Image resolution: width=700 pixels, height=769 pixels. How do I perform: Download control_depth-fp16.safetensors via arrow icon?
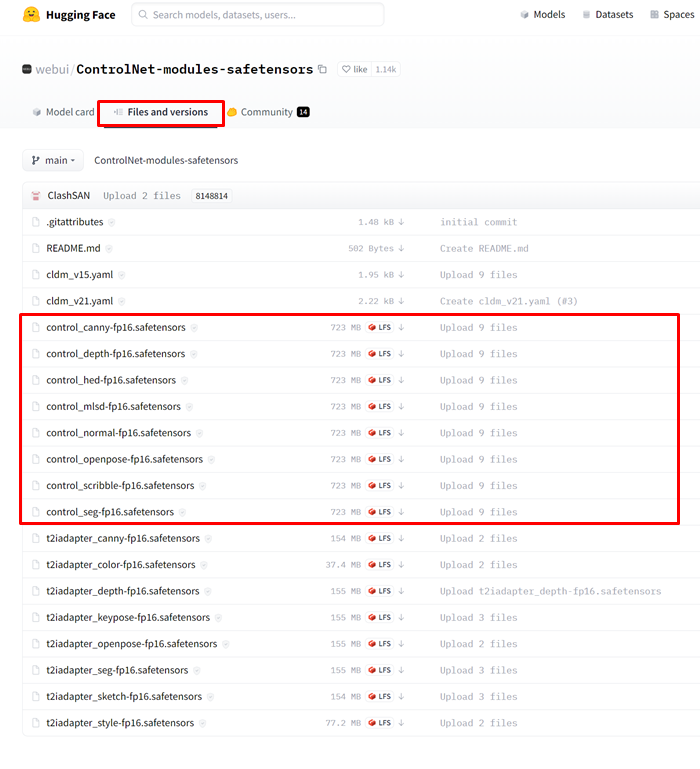pyautogui.click(x=401, y=354)
